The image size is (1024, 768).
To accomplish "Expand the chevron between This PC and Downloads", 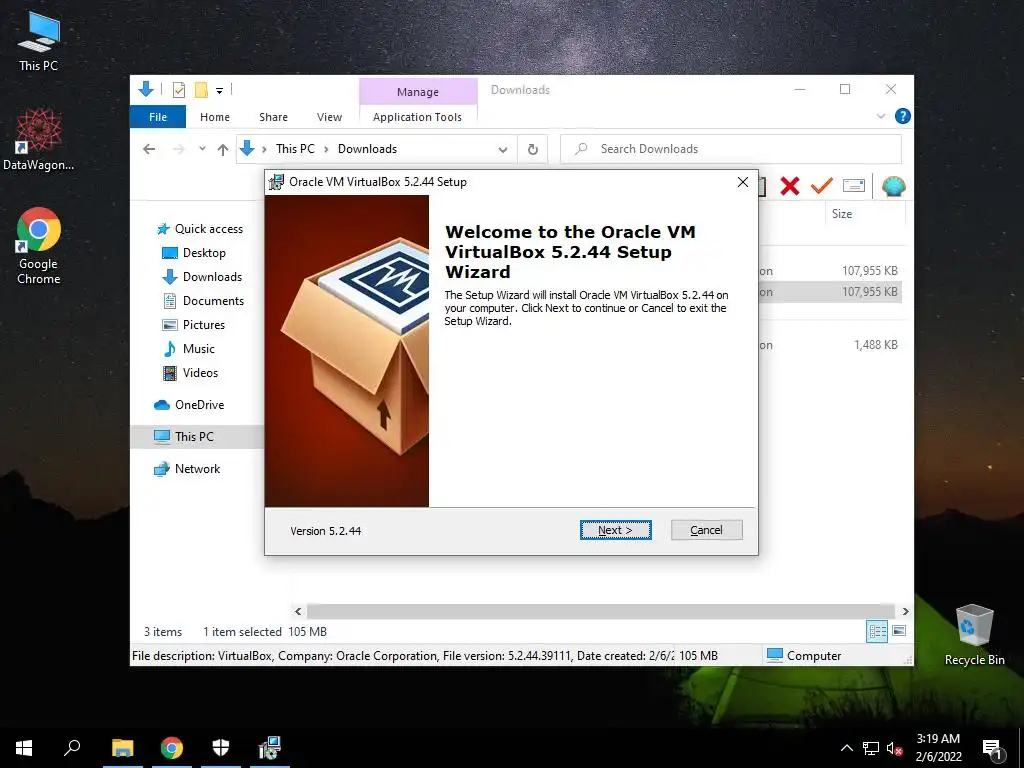I will click(x=326, y=150).
